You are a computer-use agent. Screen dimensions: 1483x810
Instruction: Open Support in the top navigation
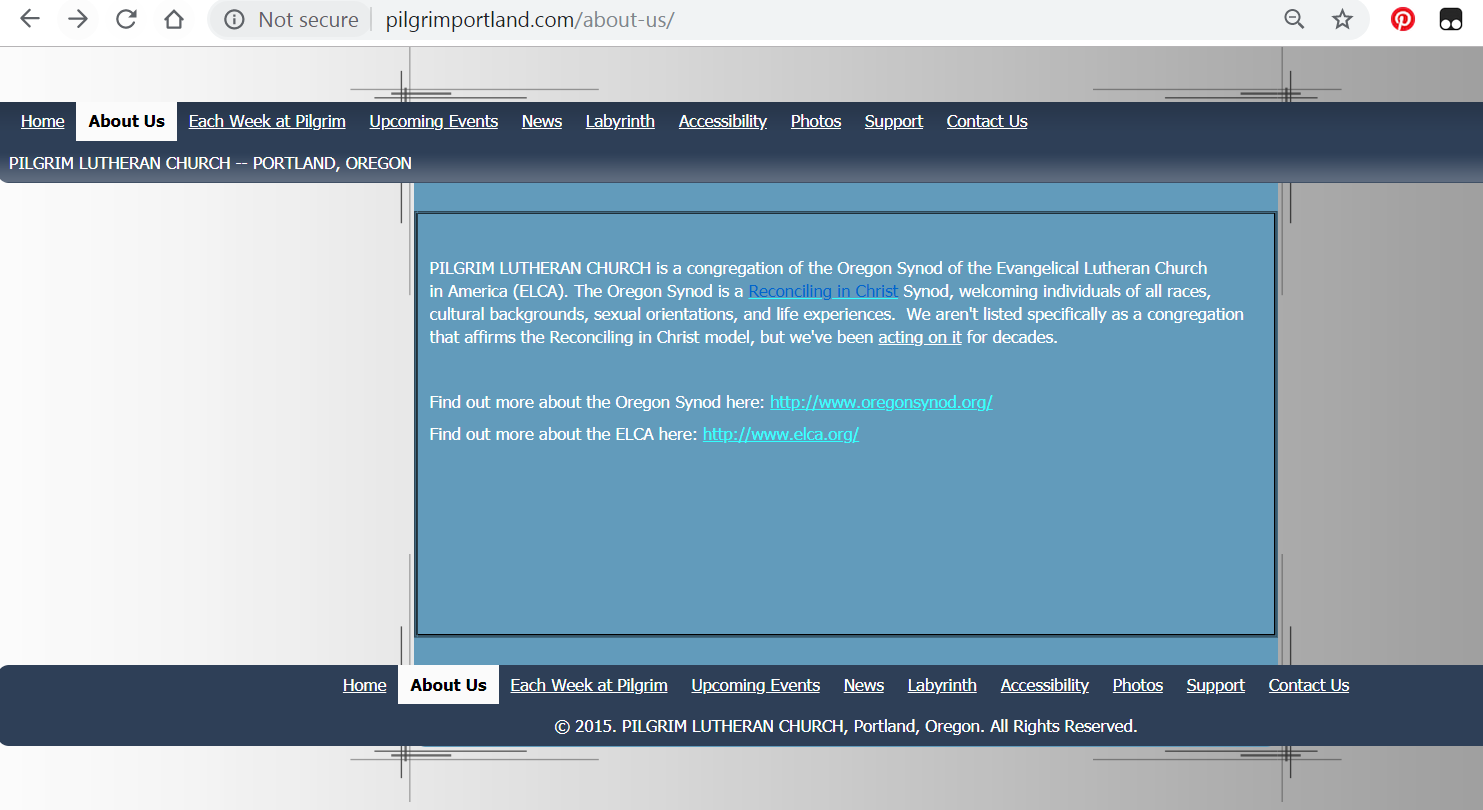(x=894, y=121)
